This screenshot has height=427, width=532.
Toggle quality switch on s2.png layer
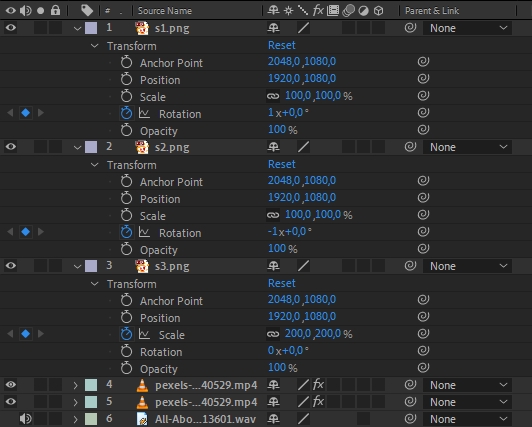click(303, 147)
